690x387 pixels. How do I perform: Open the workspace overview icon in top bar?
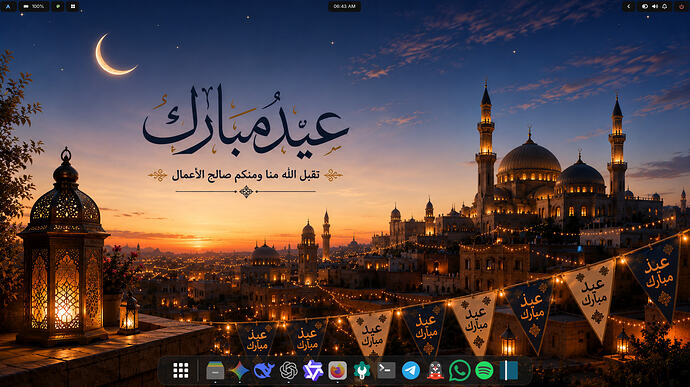point(73,7)
